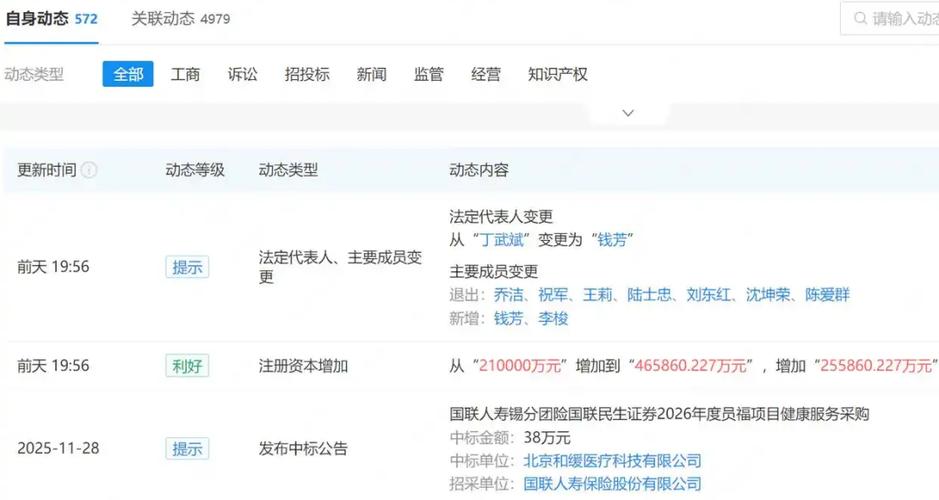Click the 2025-11-28 date cell

(58, 449)
